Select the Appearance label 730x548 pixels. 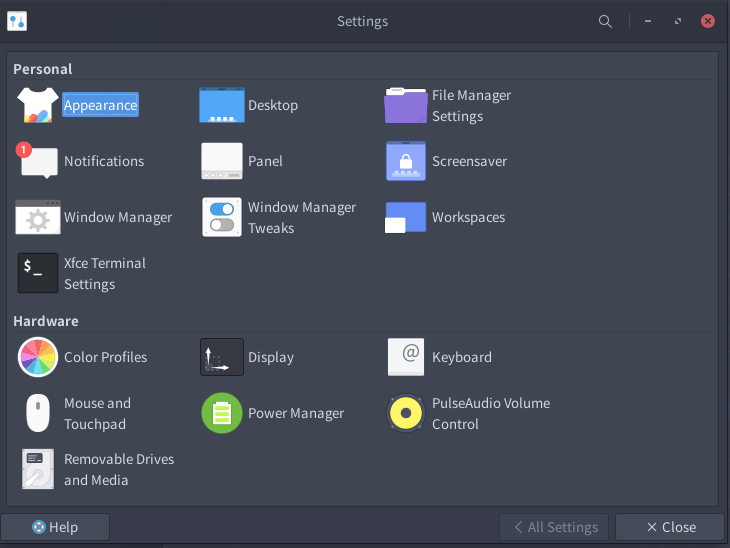[101, 105]
